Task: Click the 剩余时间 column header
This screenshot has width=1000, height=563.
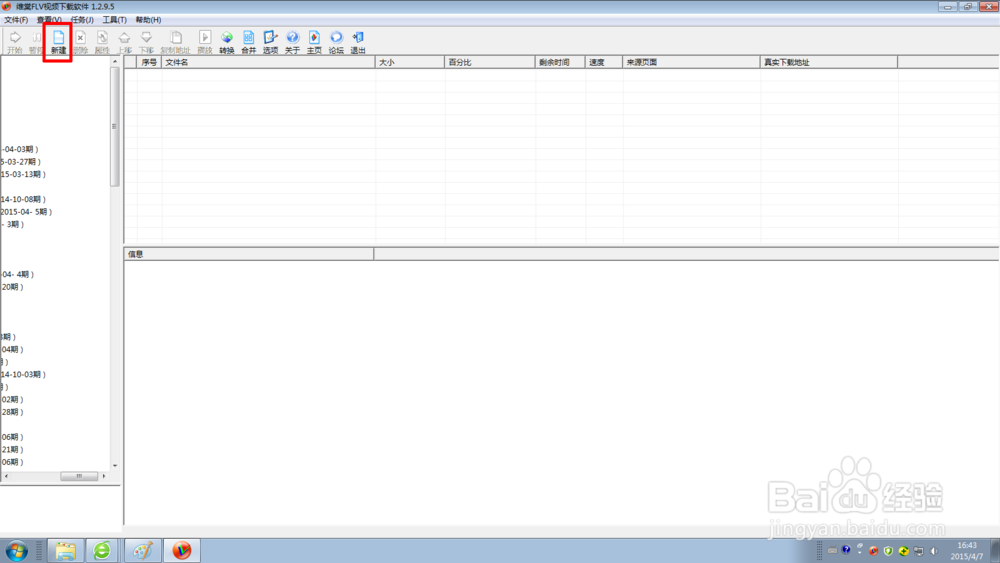Action: (x=561, y=62)
